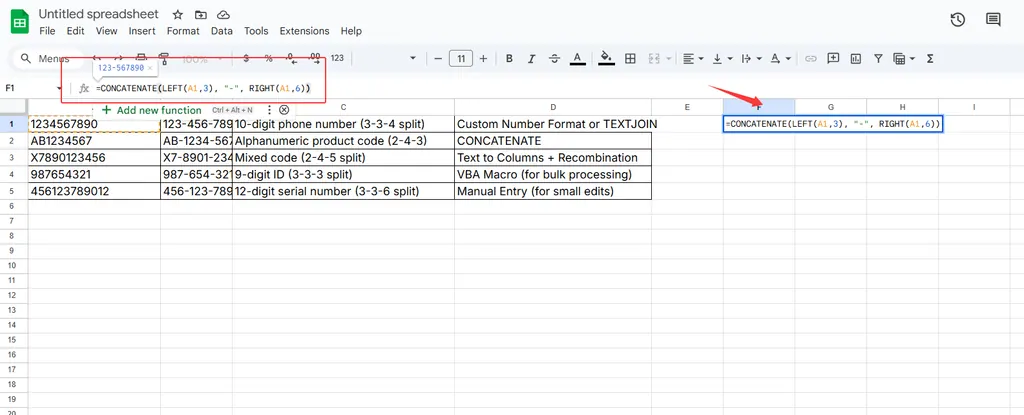
Task: Add a comment from toolbar
Action: 833,59
